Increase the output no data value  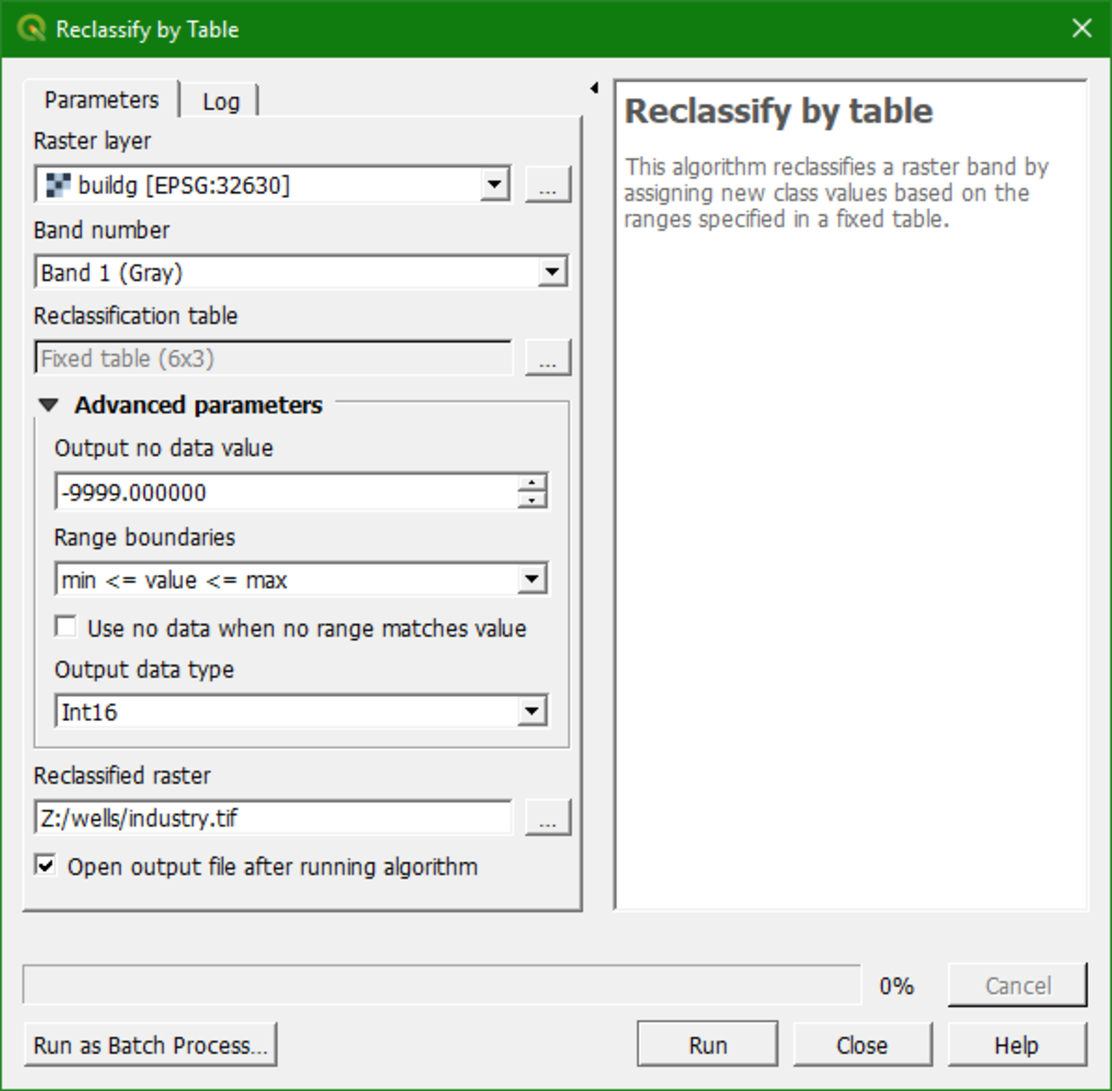click(x=534, y=484)
